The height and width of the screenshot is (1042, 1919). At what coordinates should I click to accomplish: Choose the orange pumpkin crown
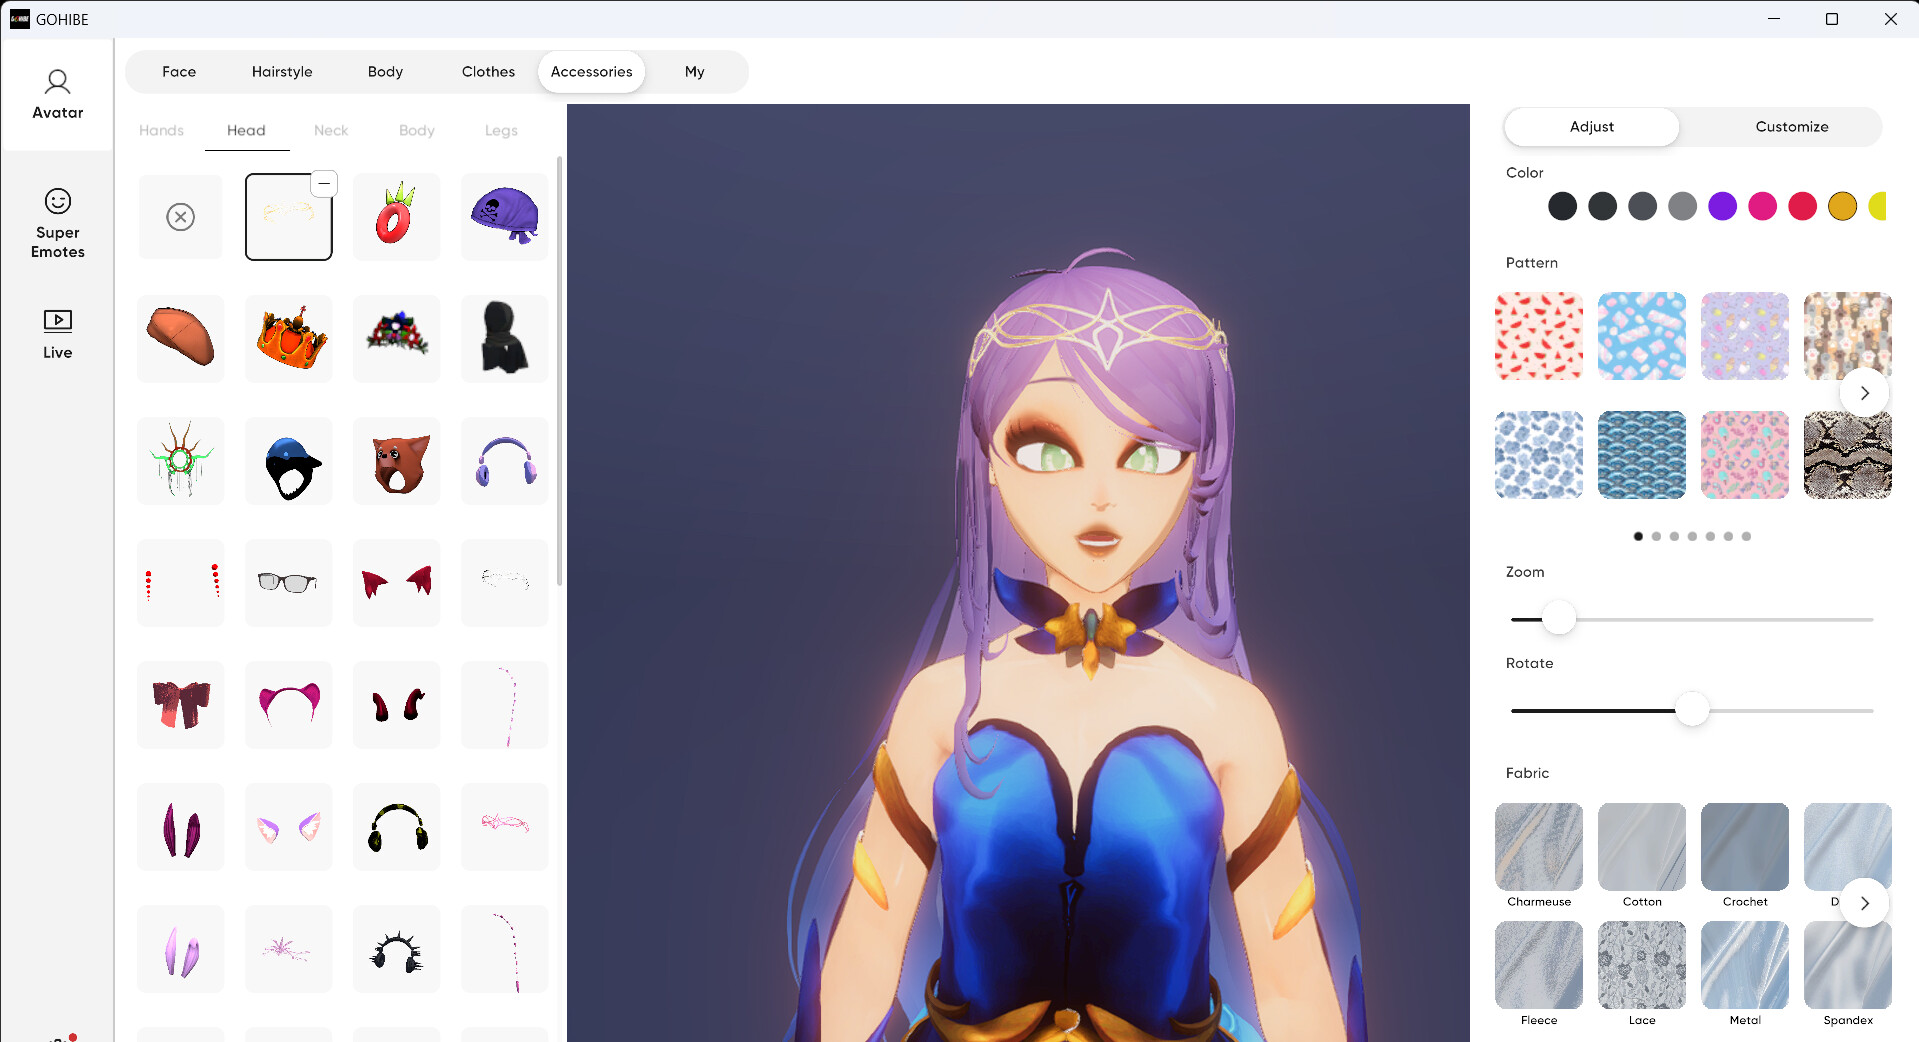coord(289,339)
